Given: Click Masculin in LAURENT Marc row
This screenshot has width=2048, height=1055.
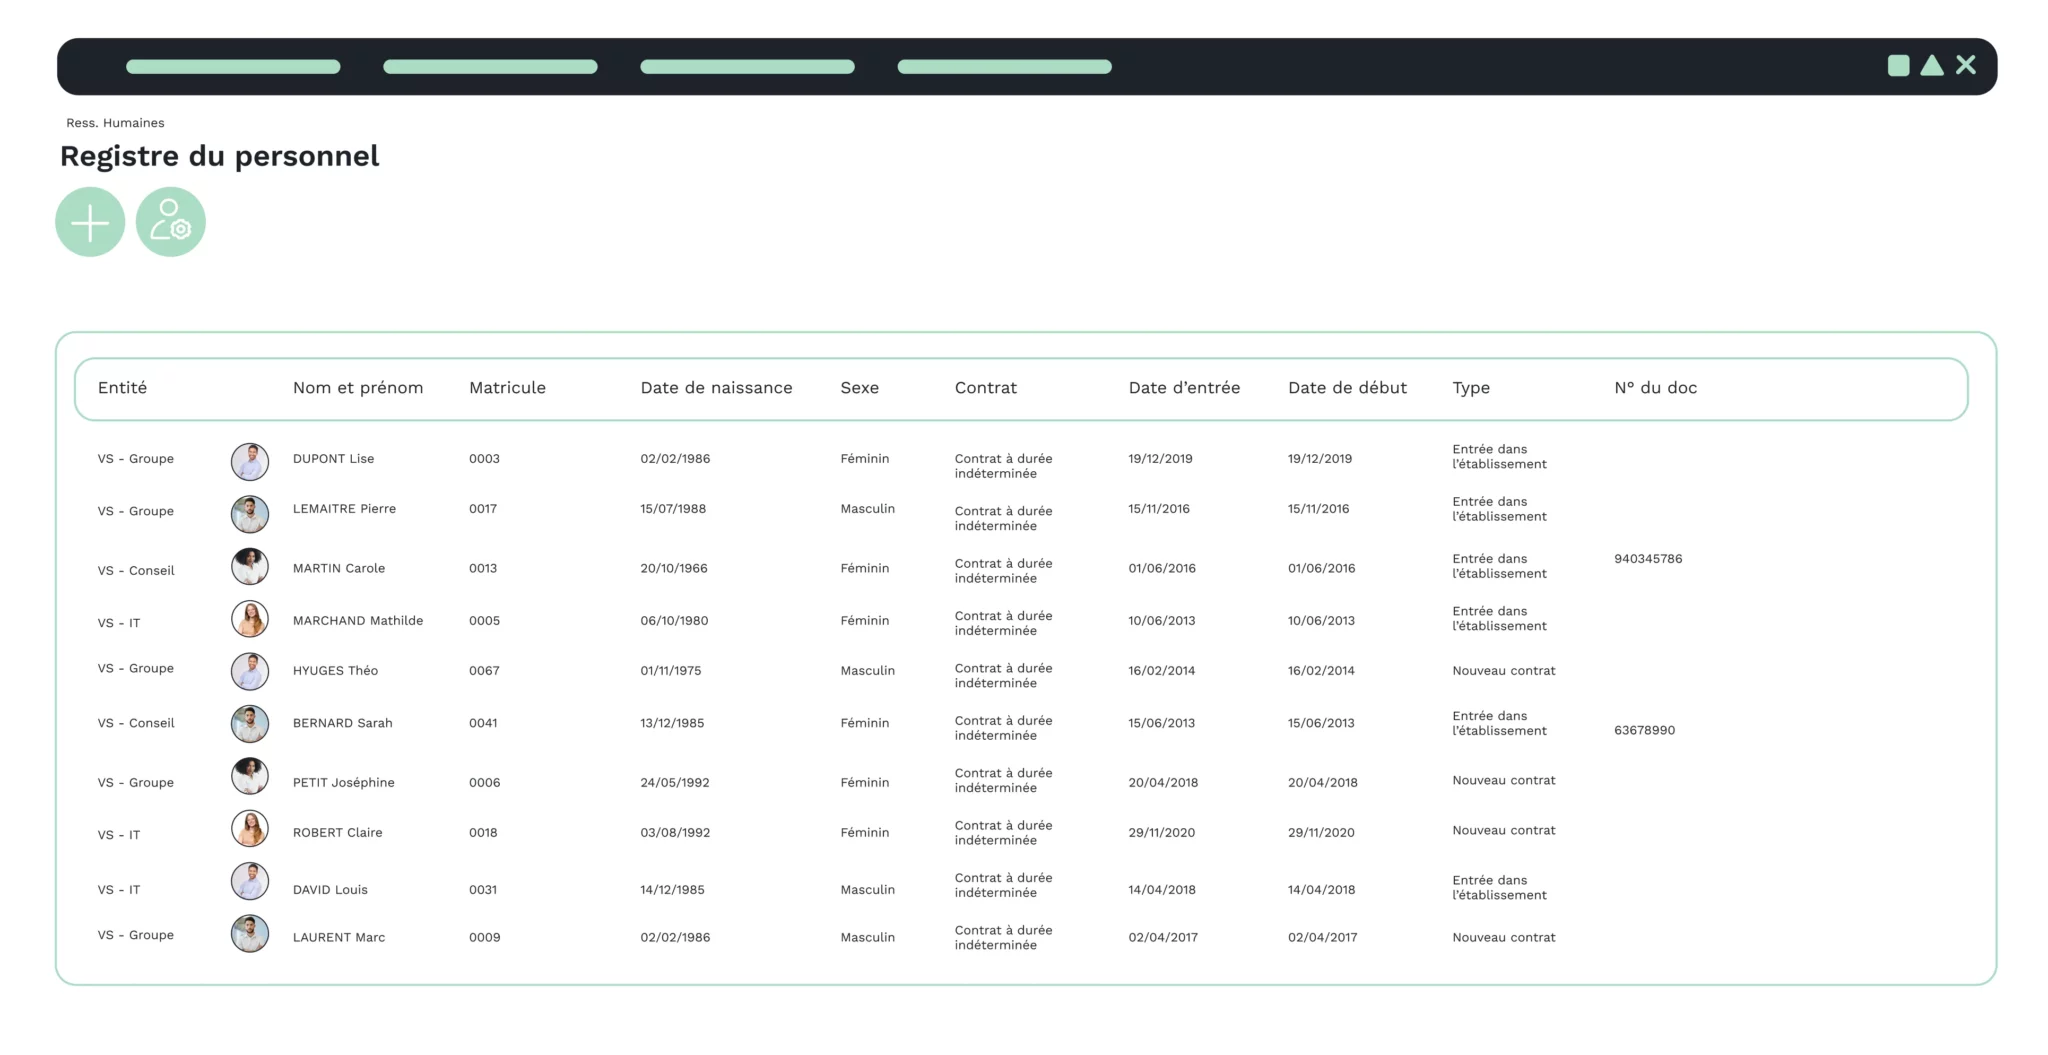Looking at the screenshot, I should [x=867, y=938].
